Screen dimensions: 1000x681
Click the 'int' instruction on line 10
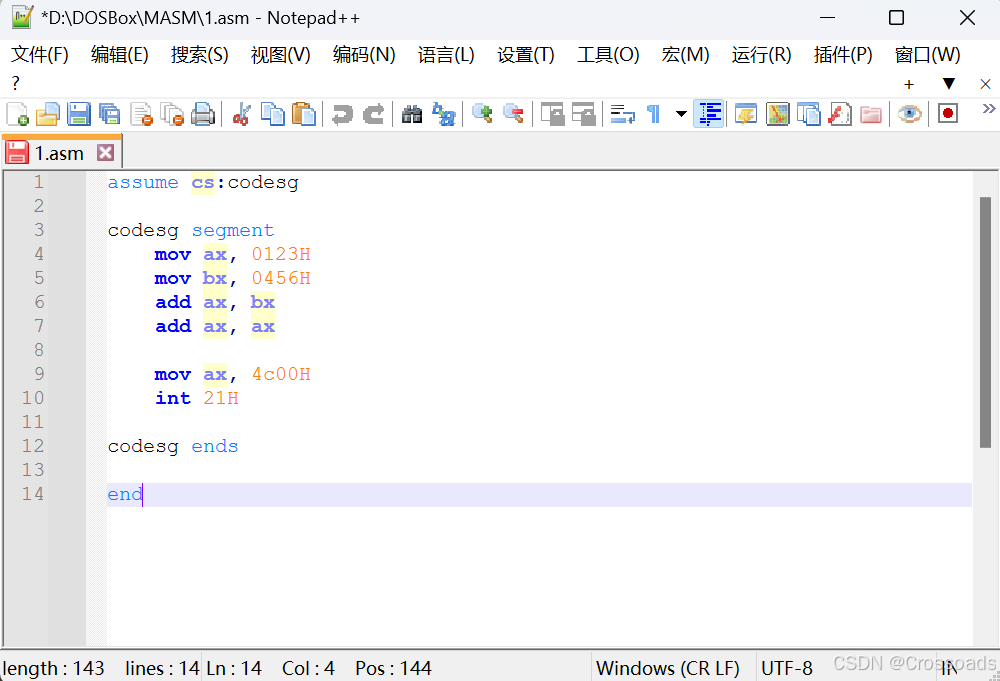tap(173, 399)
